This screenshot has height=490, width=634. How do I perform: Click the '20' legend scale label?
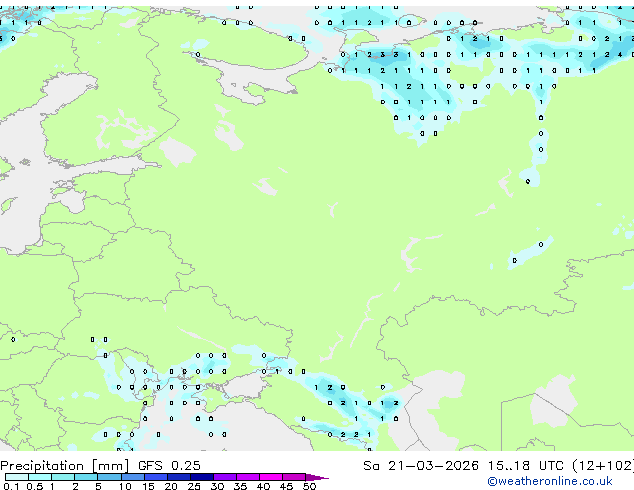tap(171, 486)
